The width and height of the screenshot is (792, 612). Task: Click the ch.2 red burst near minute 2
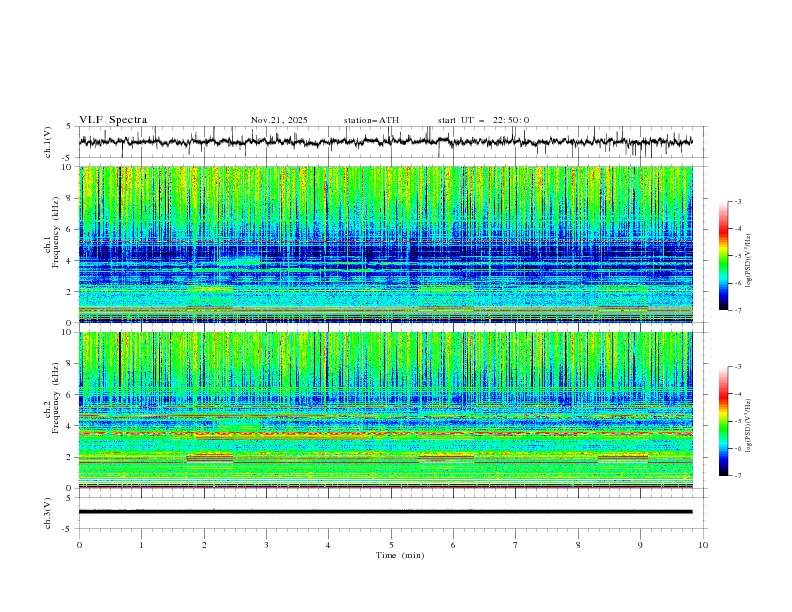210,458
